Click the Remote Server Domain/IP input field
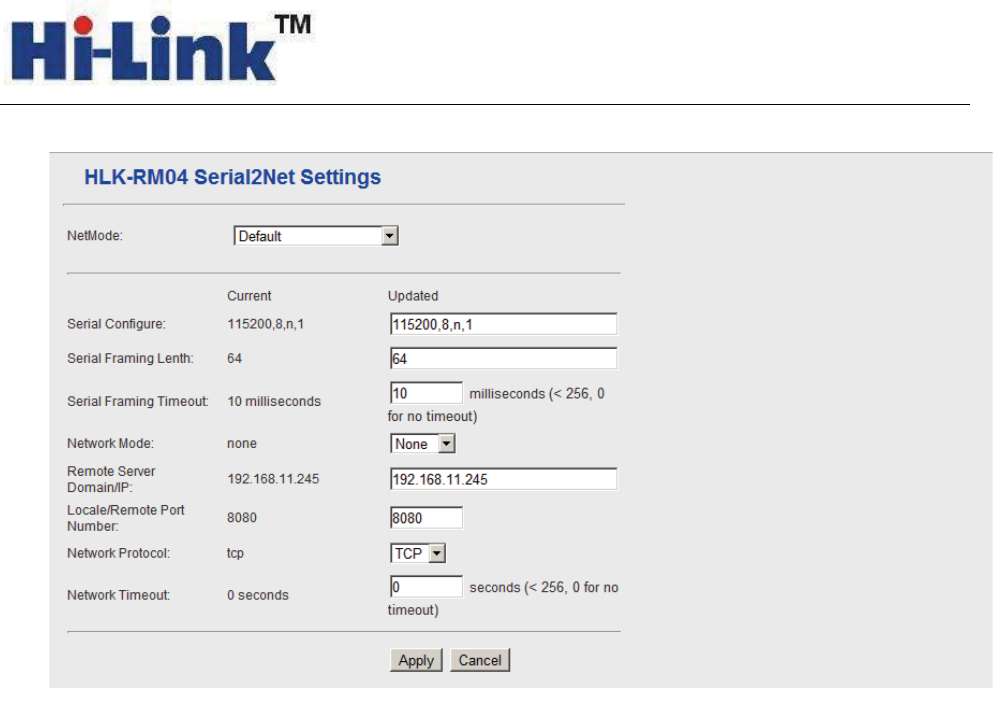Screen dimensions: 993x709 503,479
